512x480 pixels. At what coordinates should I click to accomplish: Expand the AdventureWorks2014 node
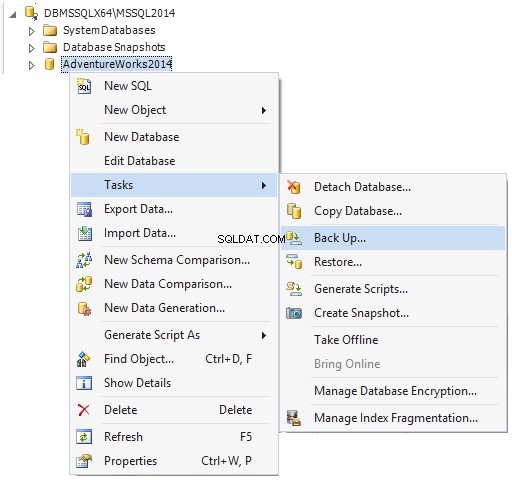pos(32,65)
